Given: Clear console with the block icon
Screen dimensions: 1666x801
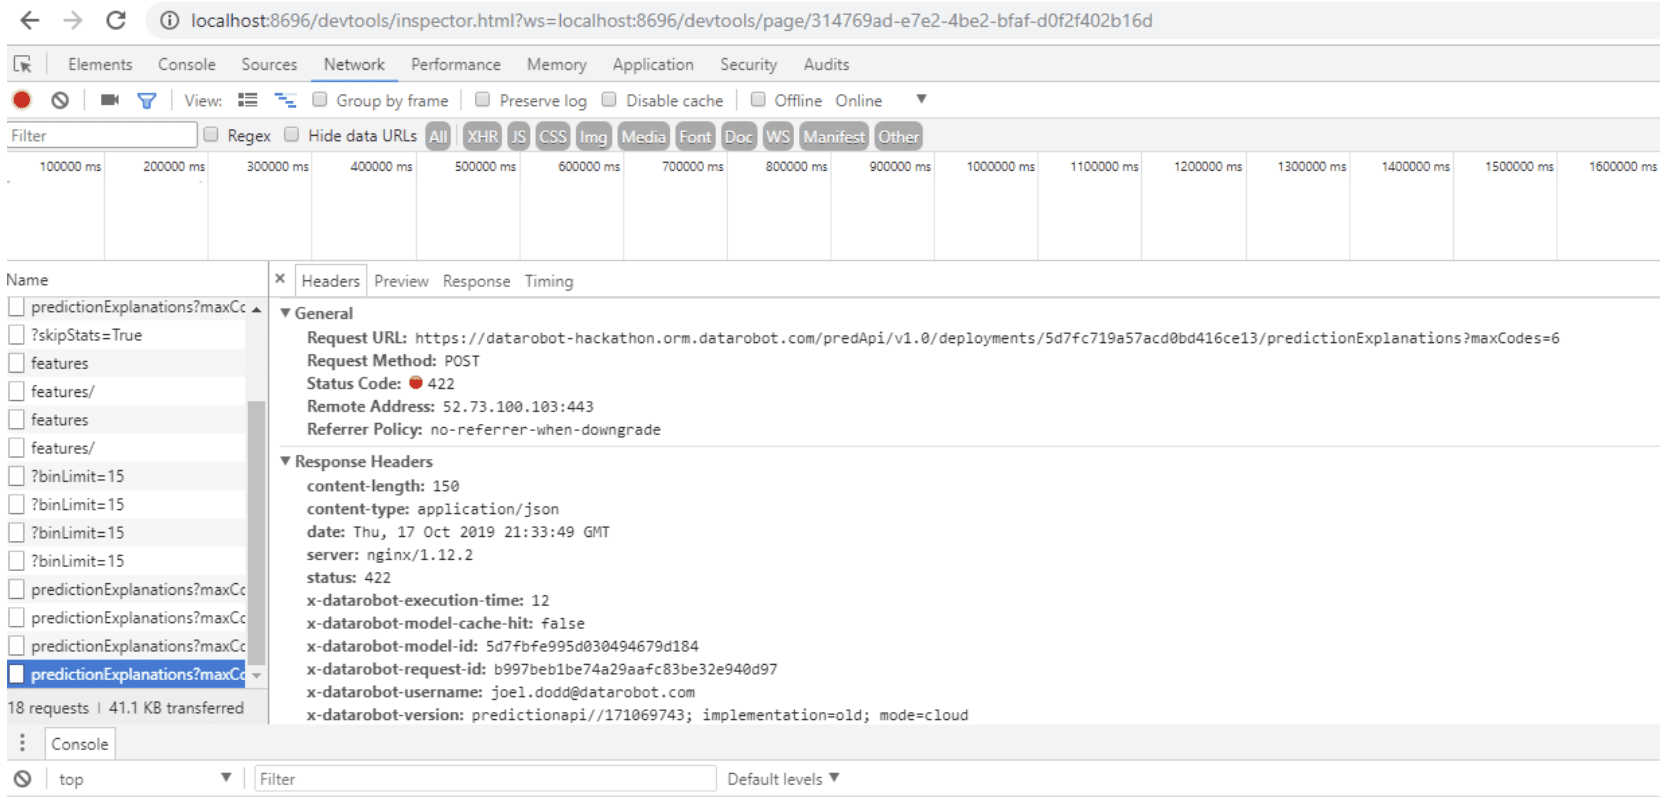Looking at the screenshot, I should tap(22, 778).
